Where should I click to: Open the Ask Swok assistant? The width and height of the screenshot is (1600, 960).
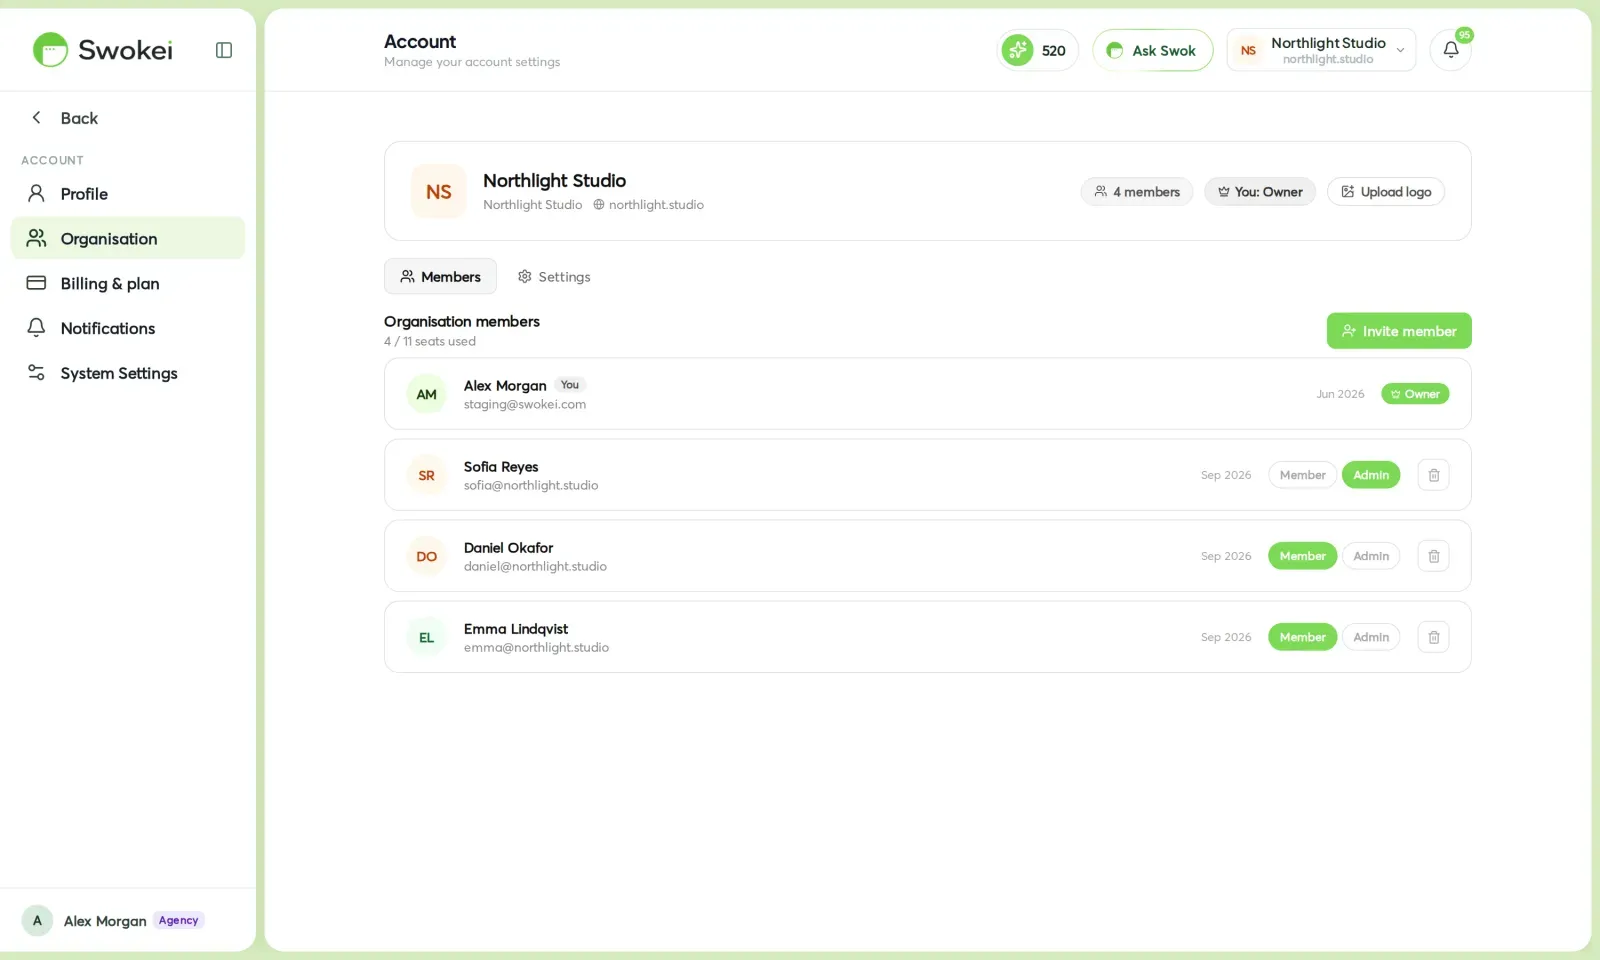click(x=1153, y=50)
